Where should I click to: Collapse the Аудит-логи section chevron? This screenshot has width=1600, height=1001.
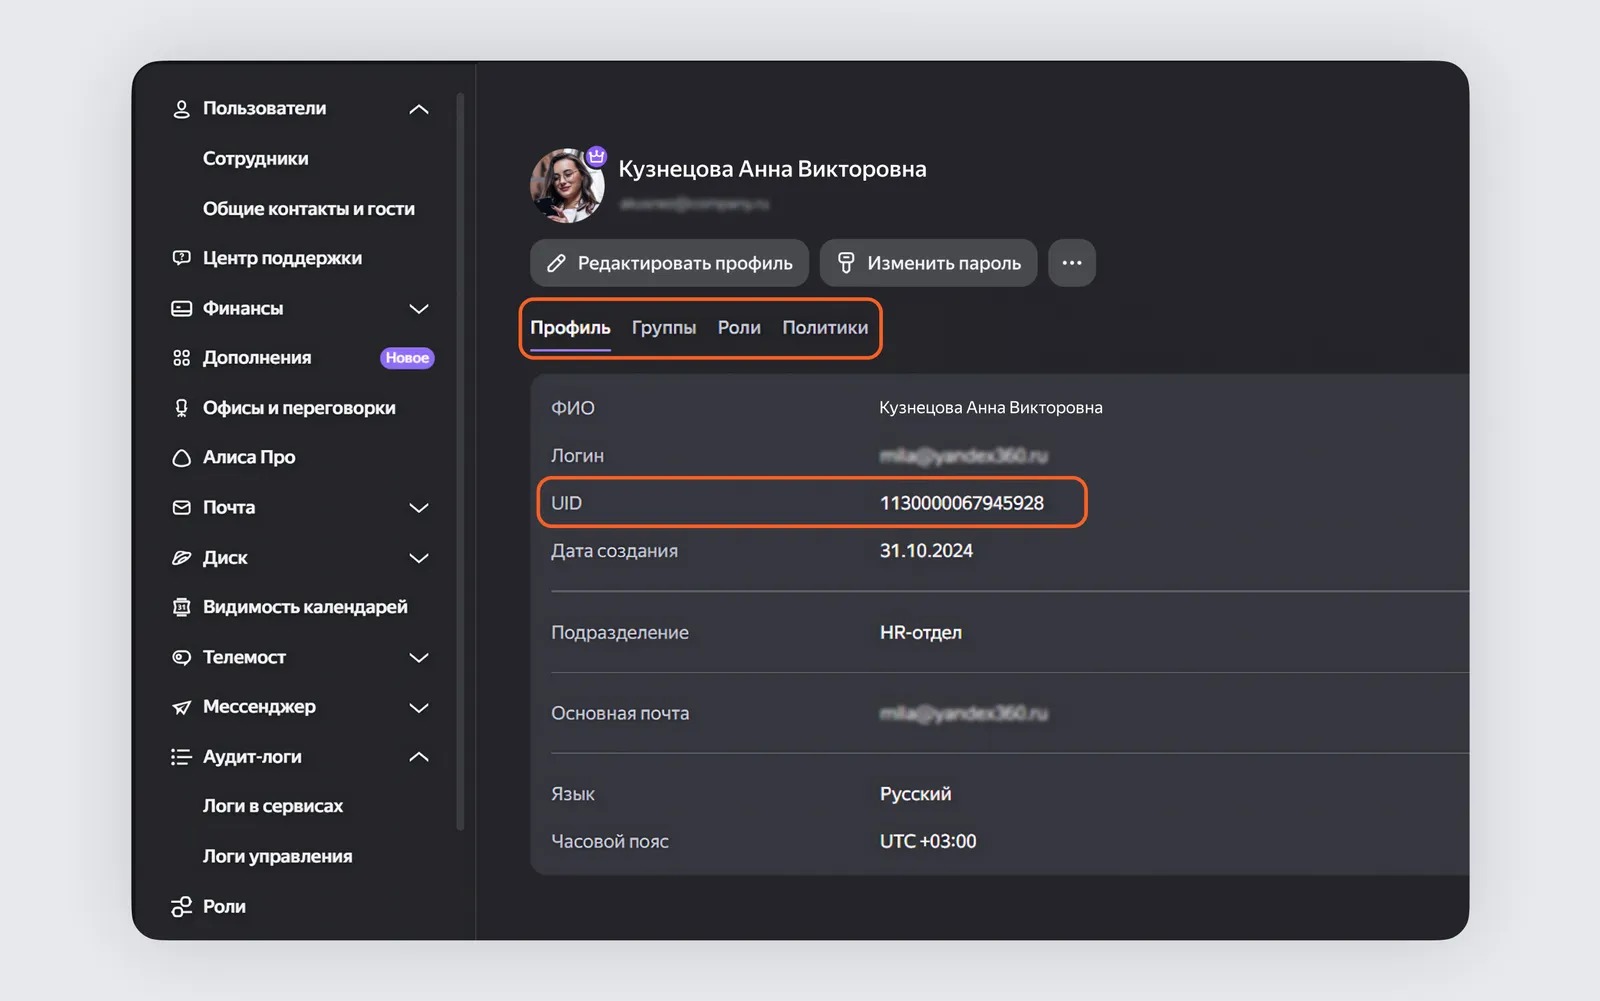419,757
